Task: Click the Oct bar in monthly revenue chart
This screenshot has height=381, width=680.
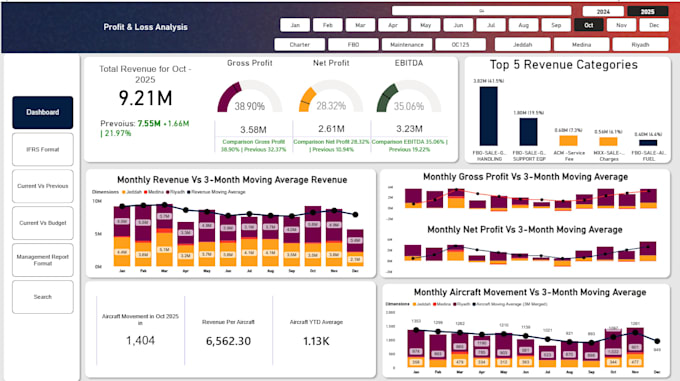Action: coord(313,236)
